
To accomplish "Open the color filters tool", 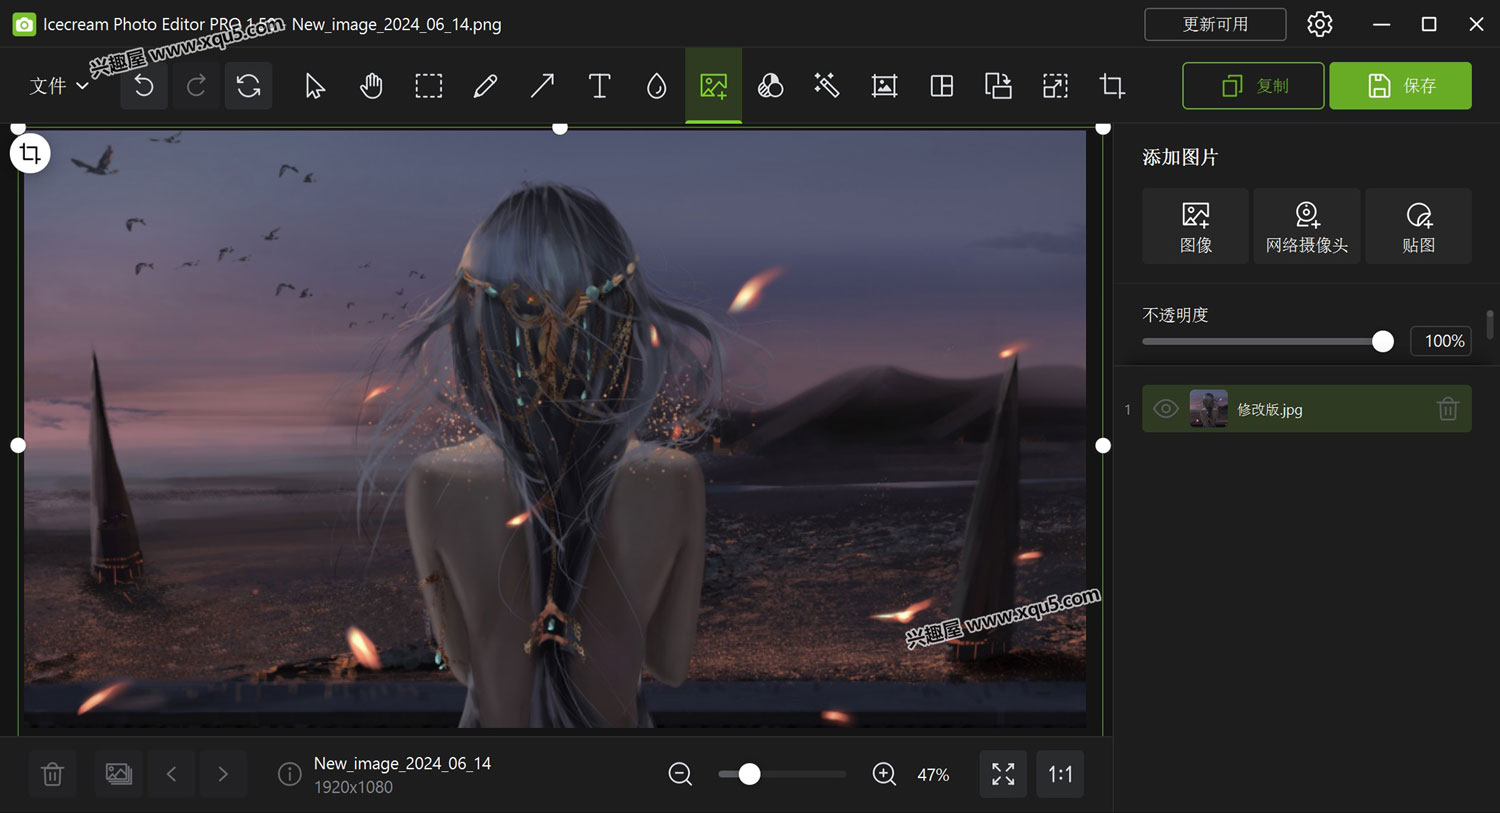I will [770, 86].
